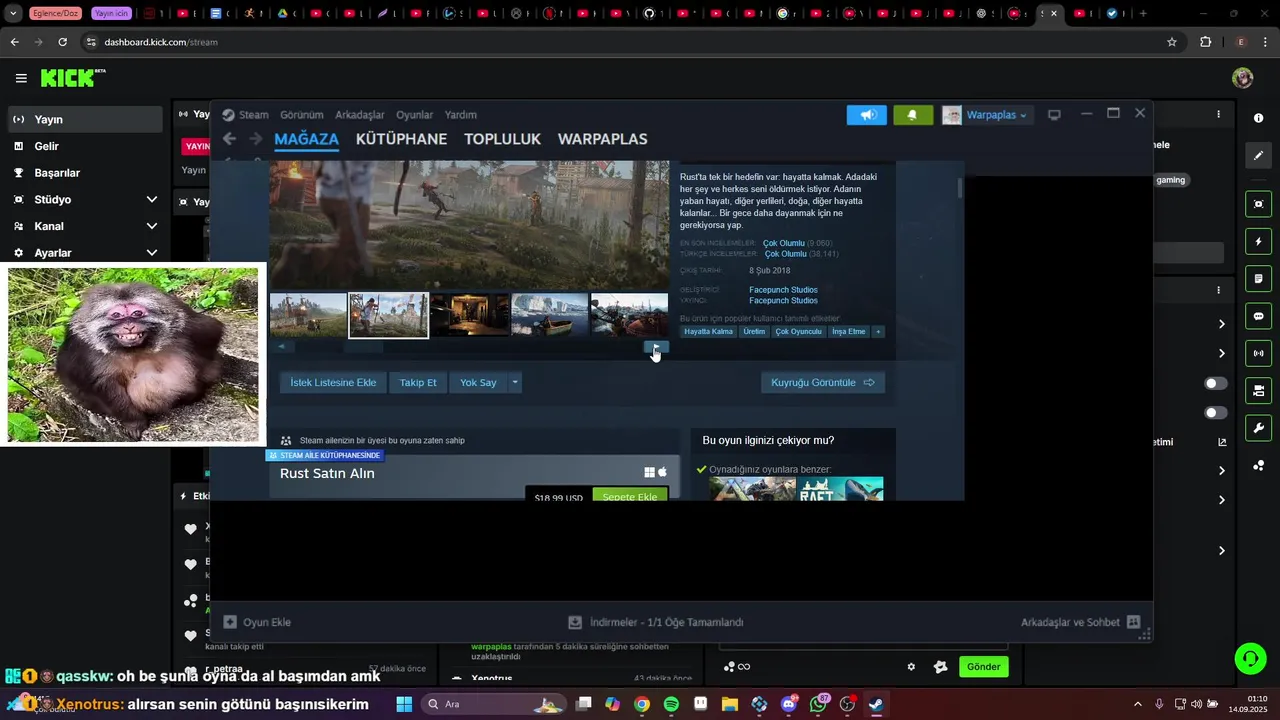
Task: Click the chat bubble icon in Kick's right toolbar
Action: (x=1258, y=316)
